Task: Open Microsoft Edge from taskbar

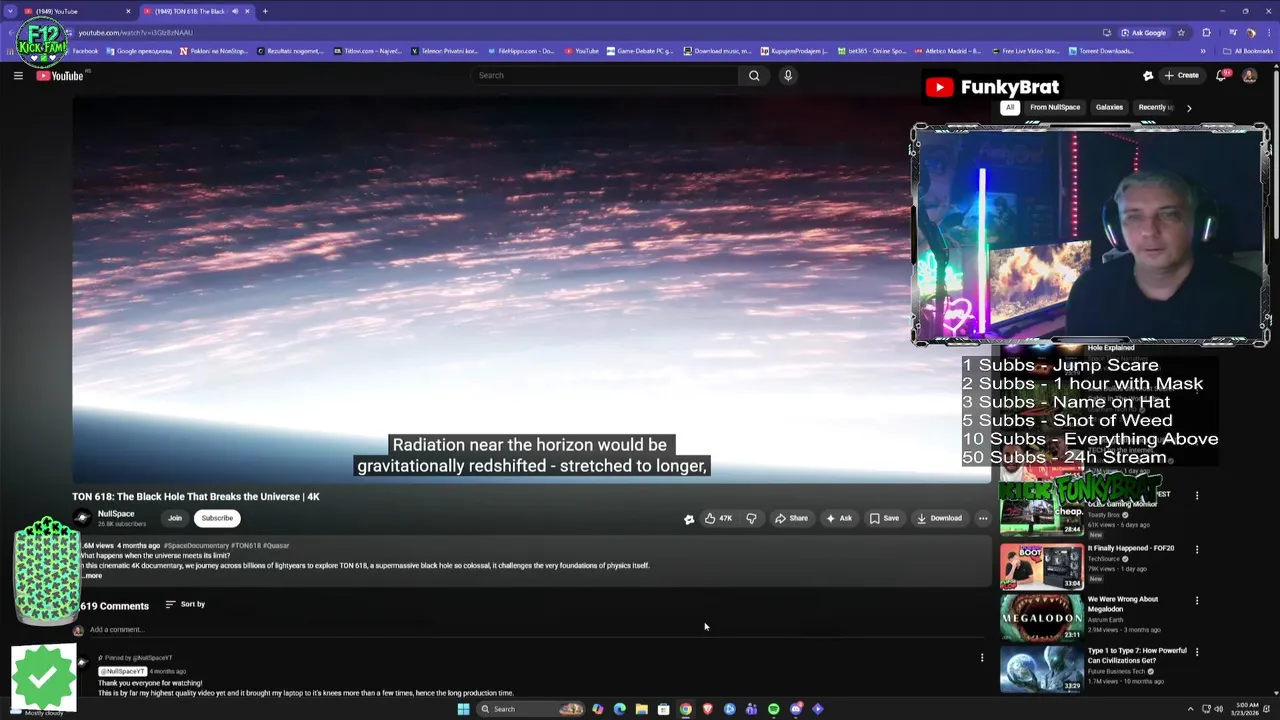Action: pos(620,709)
